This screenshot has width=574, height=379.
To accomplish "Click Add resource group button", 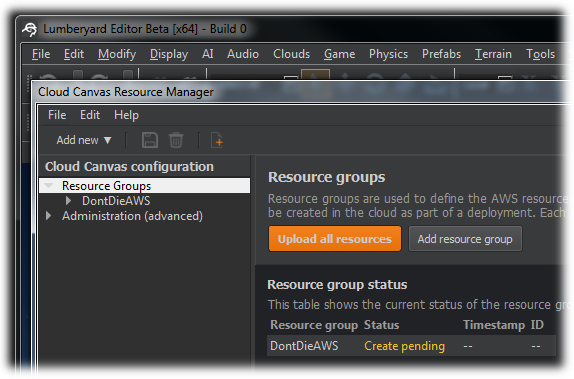I will pyautogui.click(x=465, y=239).
